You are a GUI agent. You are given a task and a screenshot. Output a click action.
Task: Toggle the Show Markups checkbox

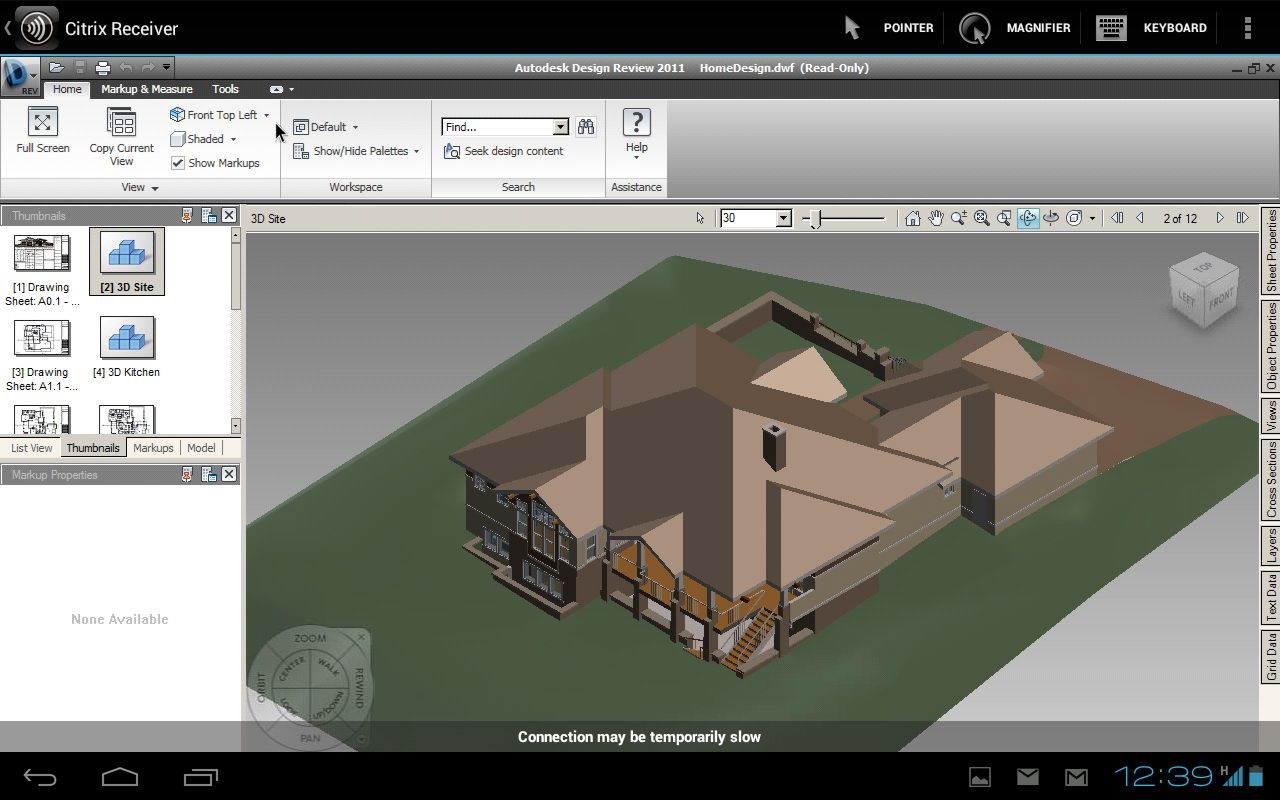click(x=178, y=163)
